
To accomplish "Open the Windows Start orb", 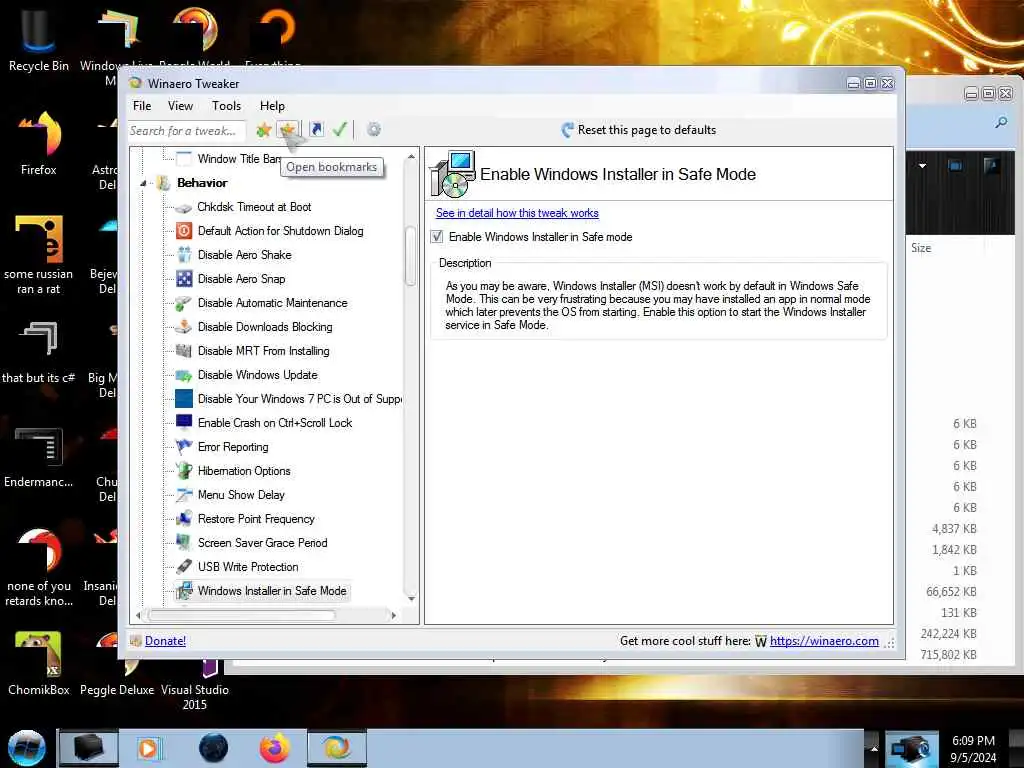I will coord(26,748).
